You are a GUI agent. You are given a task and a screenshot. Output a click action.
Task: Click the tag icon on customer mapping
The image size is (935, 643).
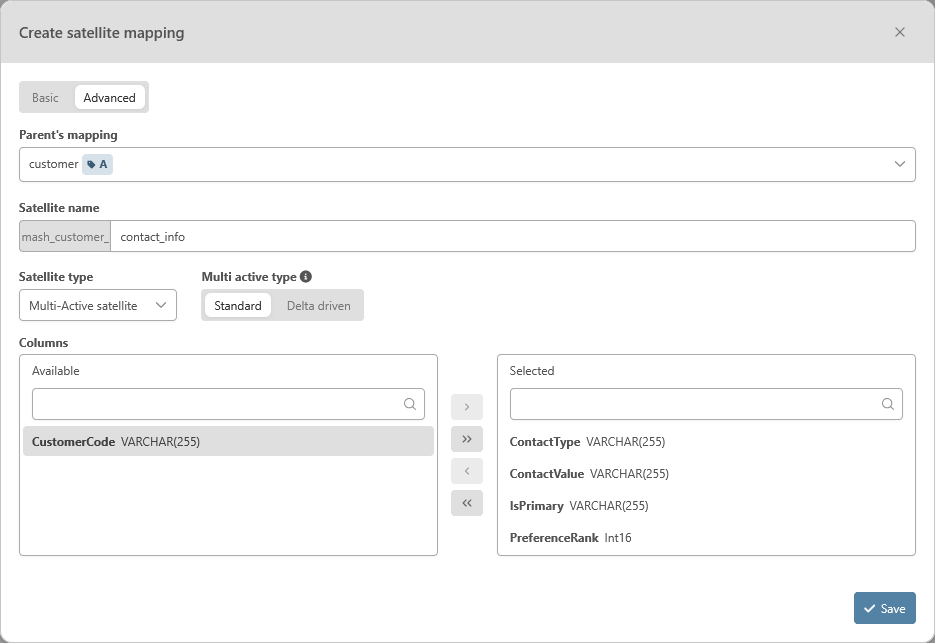point(92,165)
